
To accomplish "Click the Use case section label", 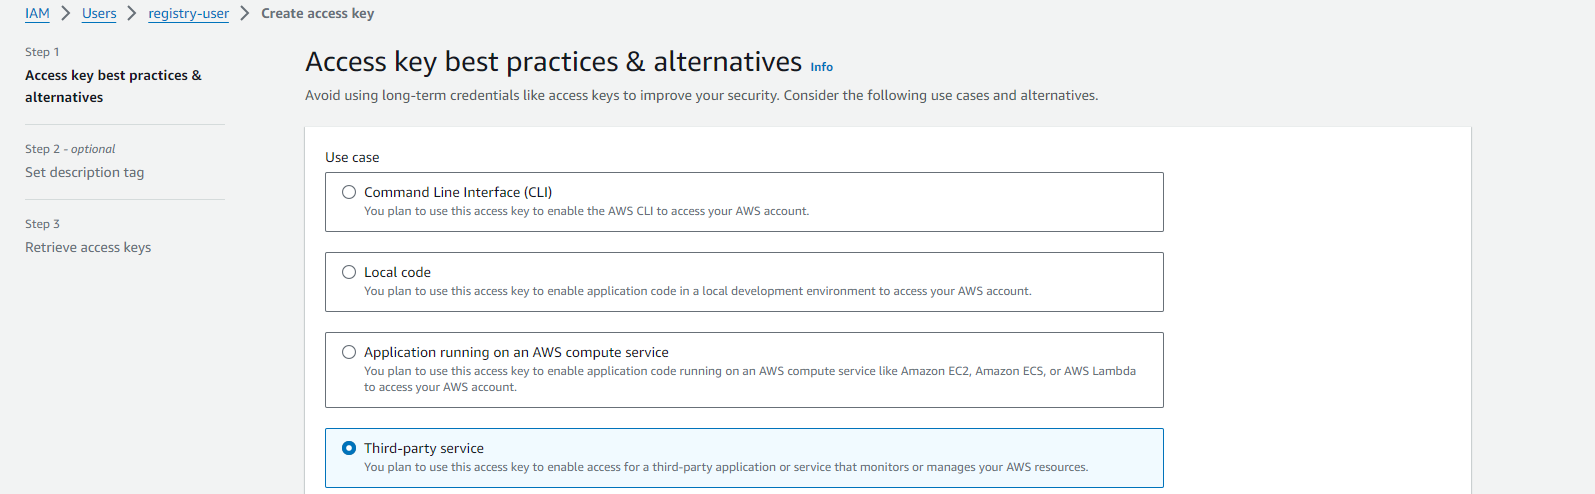I will point(352,157).
